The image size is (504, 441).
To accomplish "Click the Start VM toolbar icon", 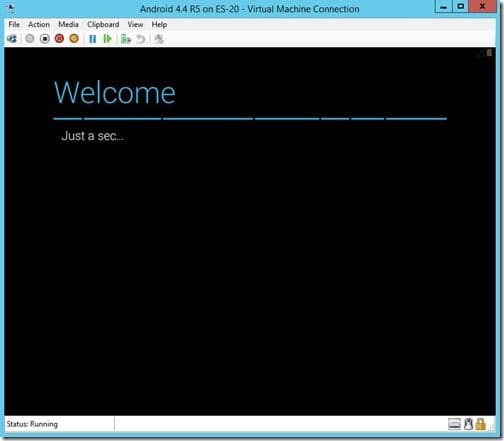I will 30,39.
